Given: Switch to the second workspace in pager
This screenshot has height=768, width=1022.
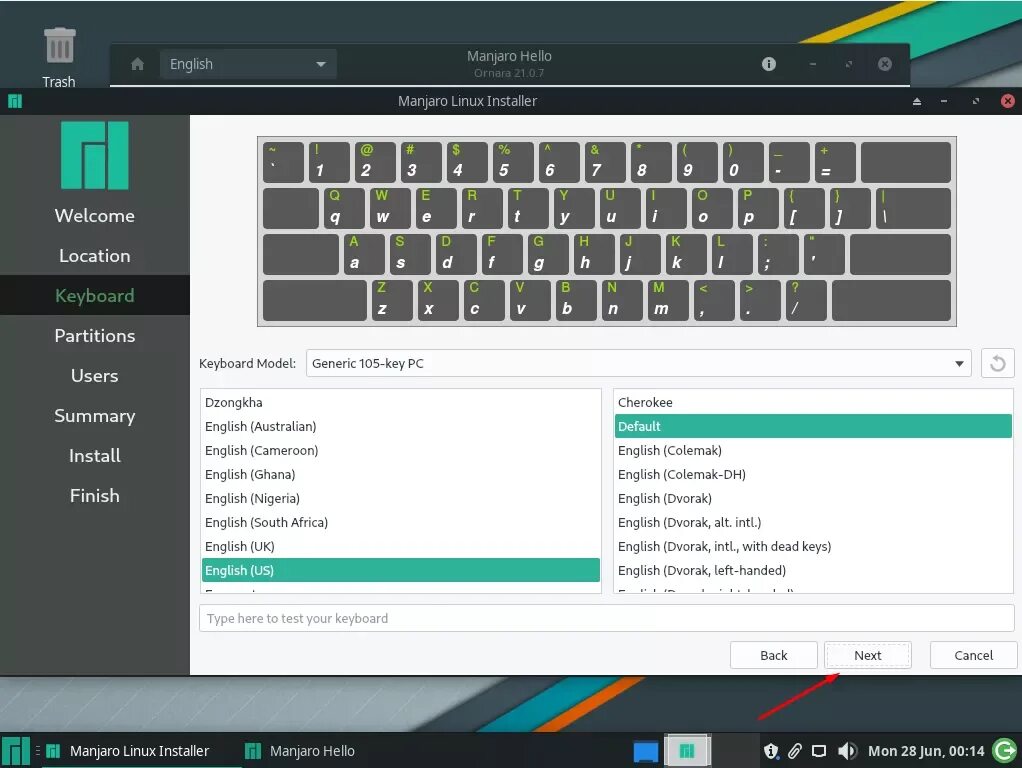Looking at the screenshot, I should pyautogui.click(x=687, y=751).
